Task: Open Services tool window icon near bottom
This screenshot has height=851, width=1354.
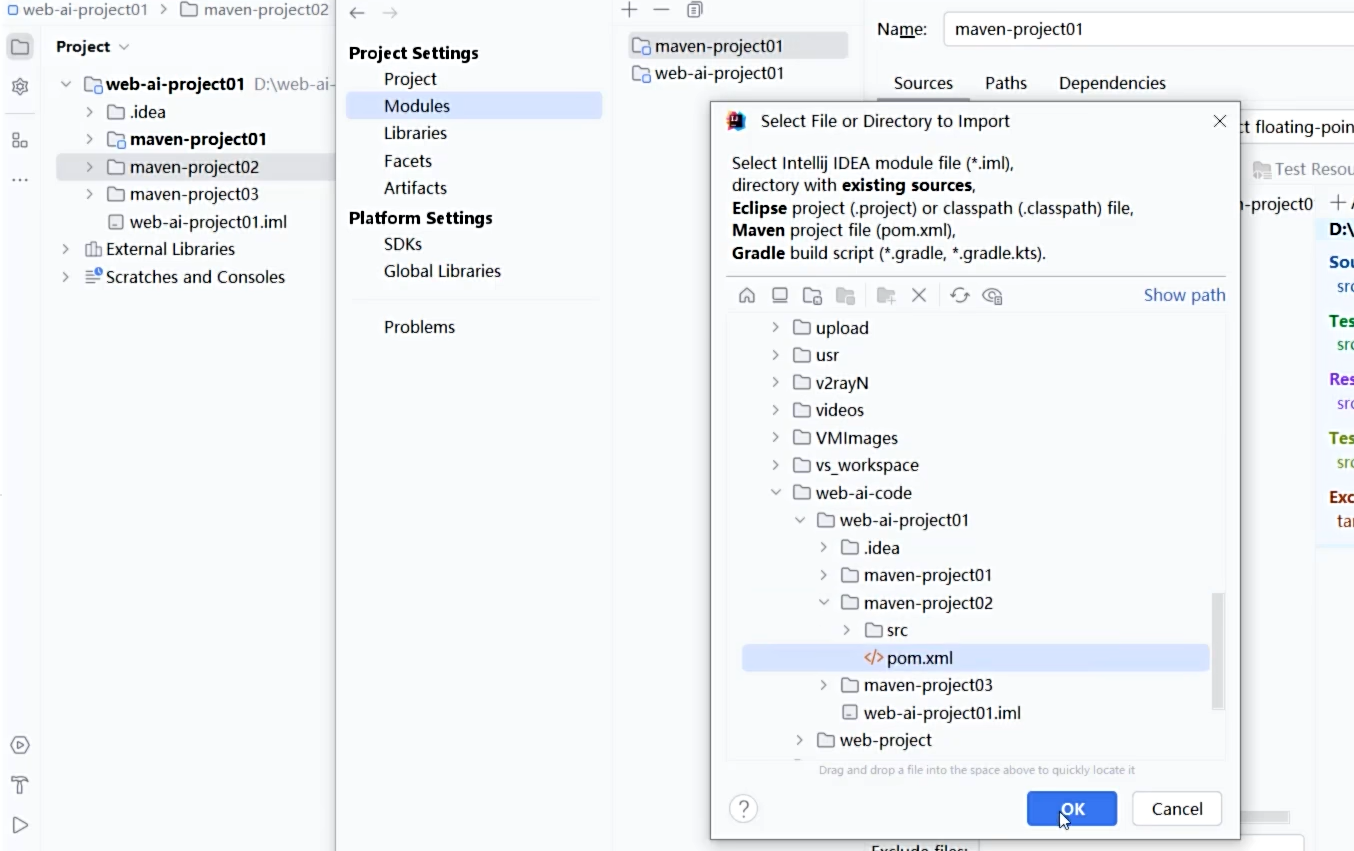Action: (x=20, y=745)
